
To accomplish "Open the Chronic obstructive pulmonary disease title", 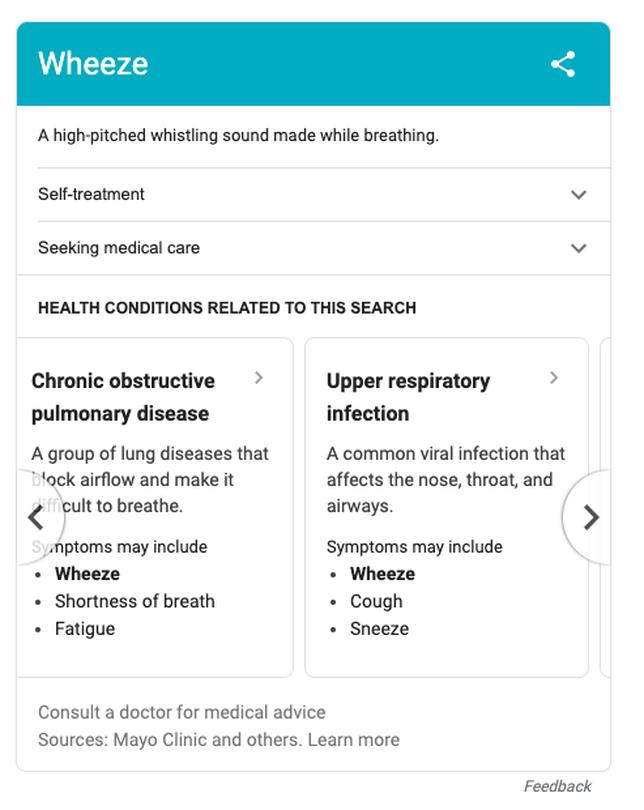I will click(x=123, y=397).
